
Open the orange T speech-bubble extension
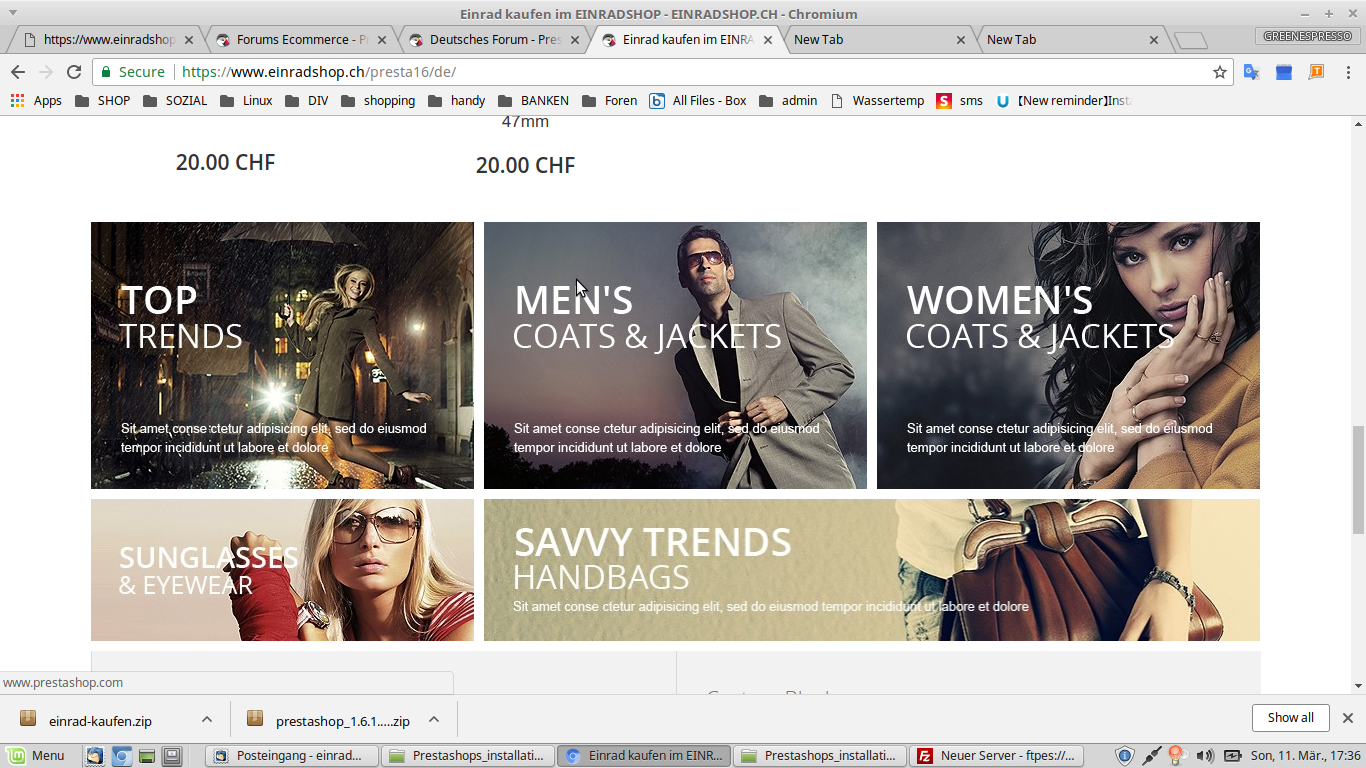[x=1316, y=72]
